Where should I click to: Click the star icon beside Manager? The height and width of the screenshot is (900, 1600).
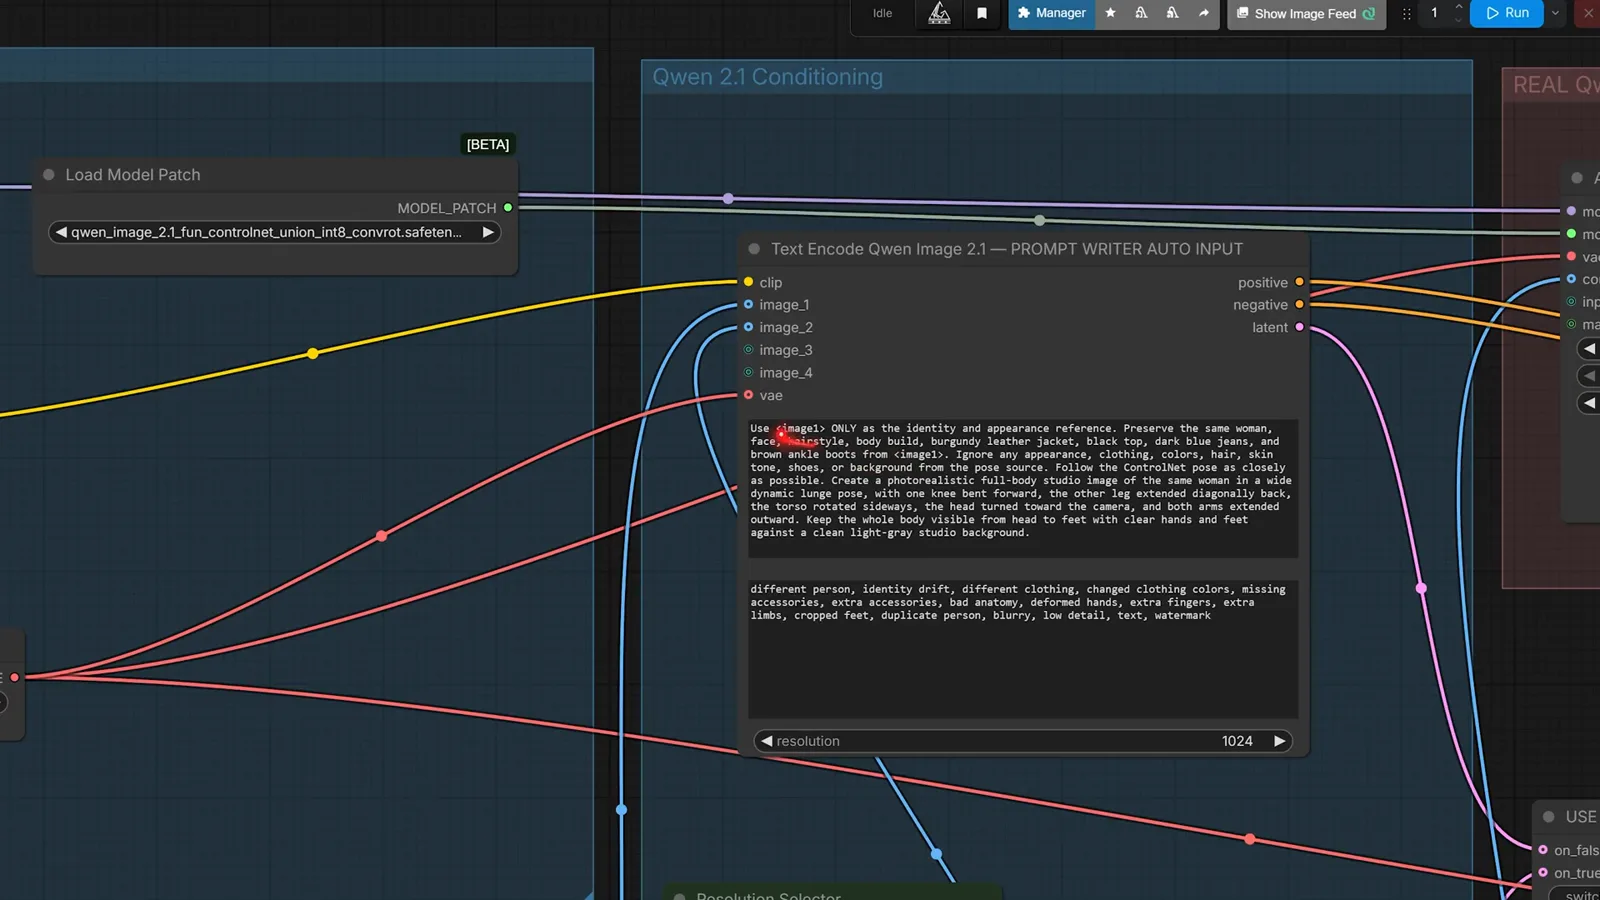click(1110, 13)
